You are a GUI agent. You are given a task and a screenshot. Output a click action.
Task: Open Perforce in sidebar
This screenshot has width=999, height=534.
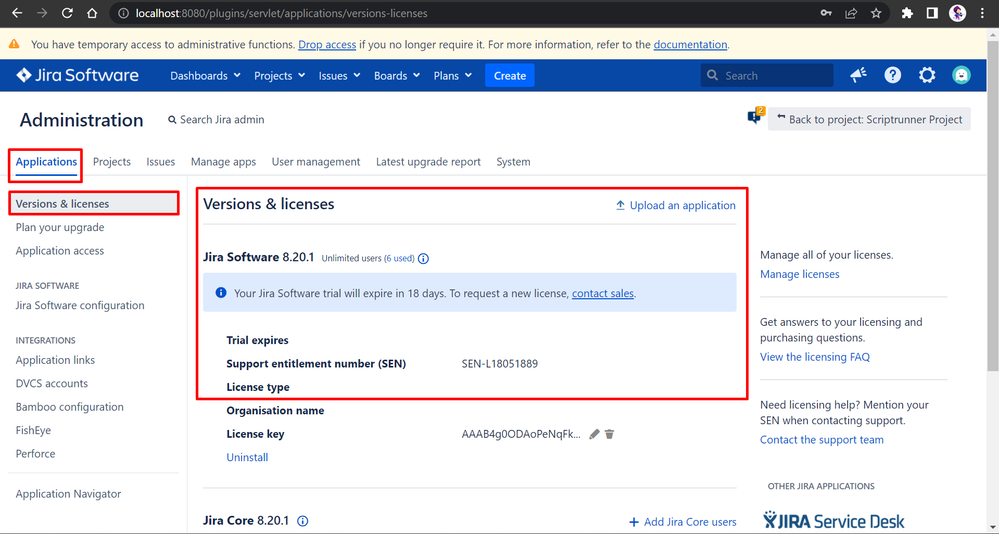click(35, 454)
